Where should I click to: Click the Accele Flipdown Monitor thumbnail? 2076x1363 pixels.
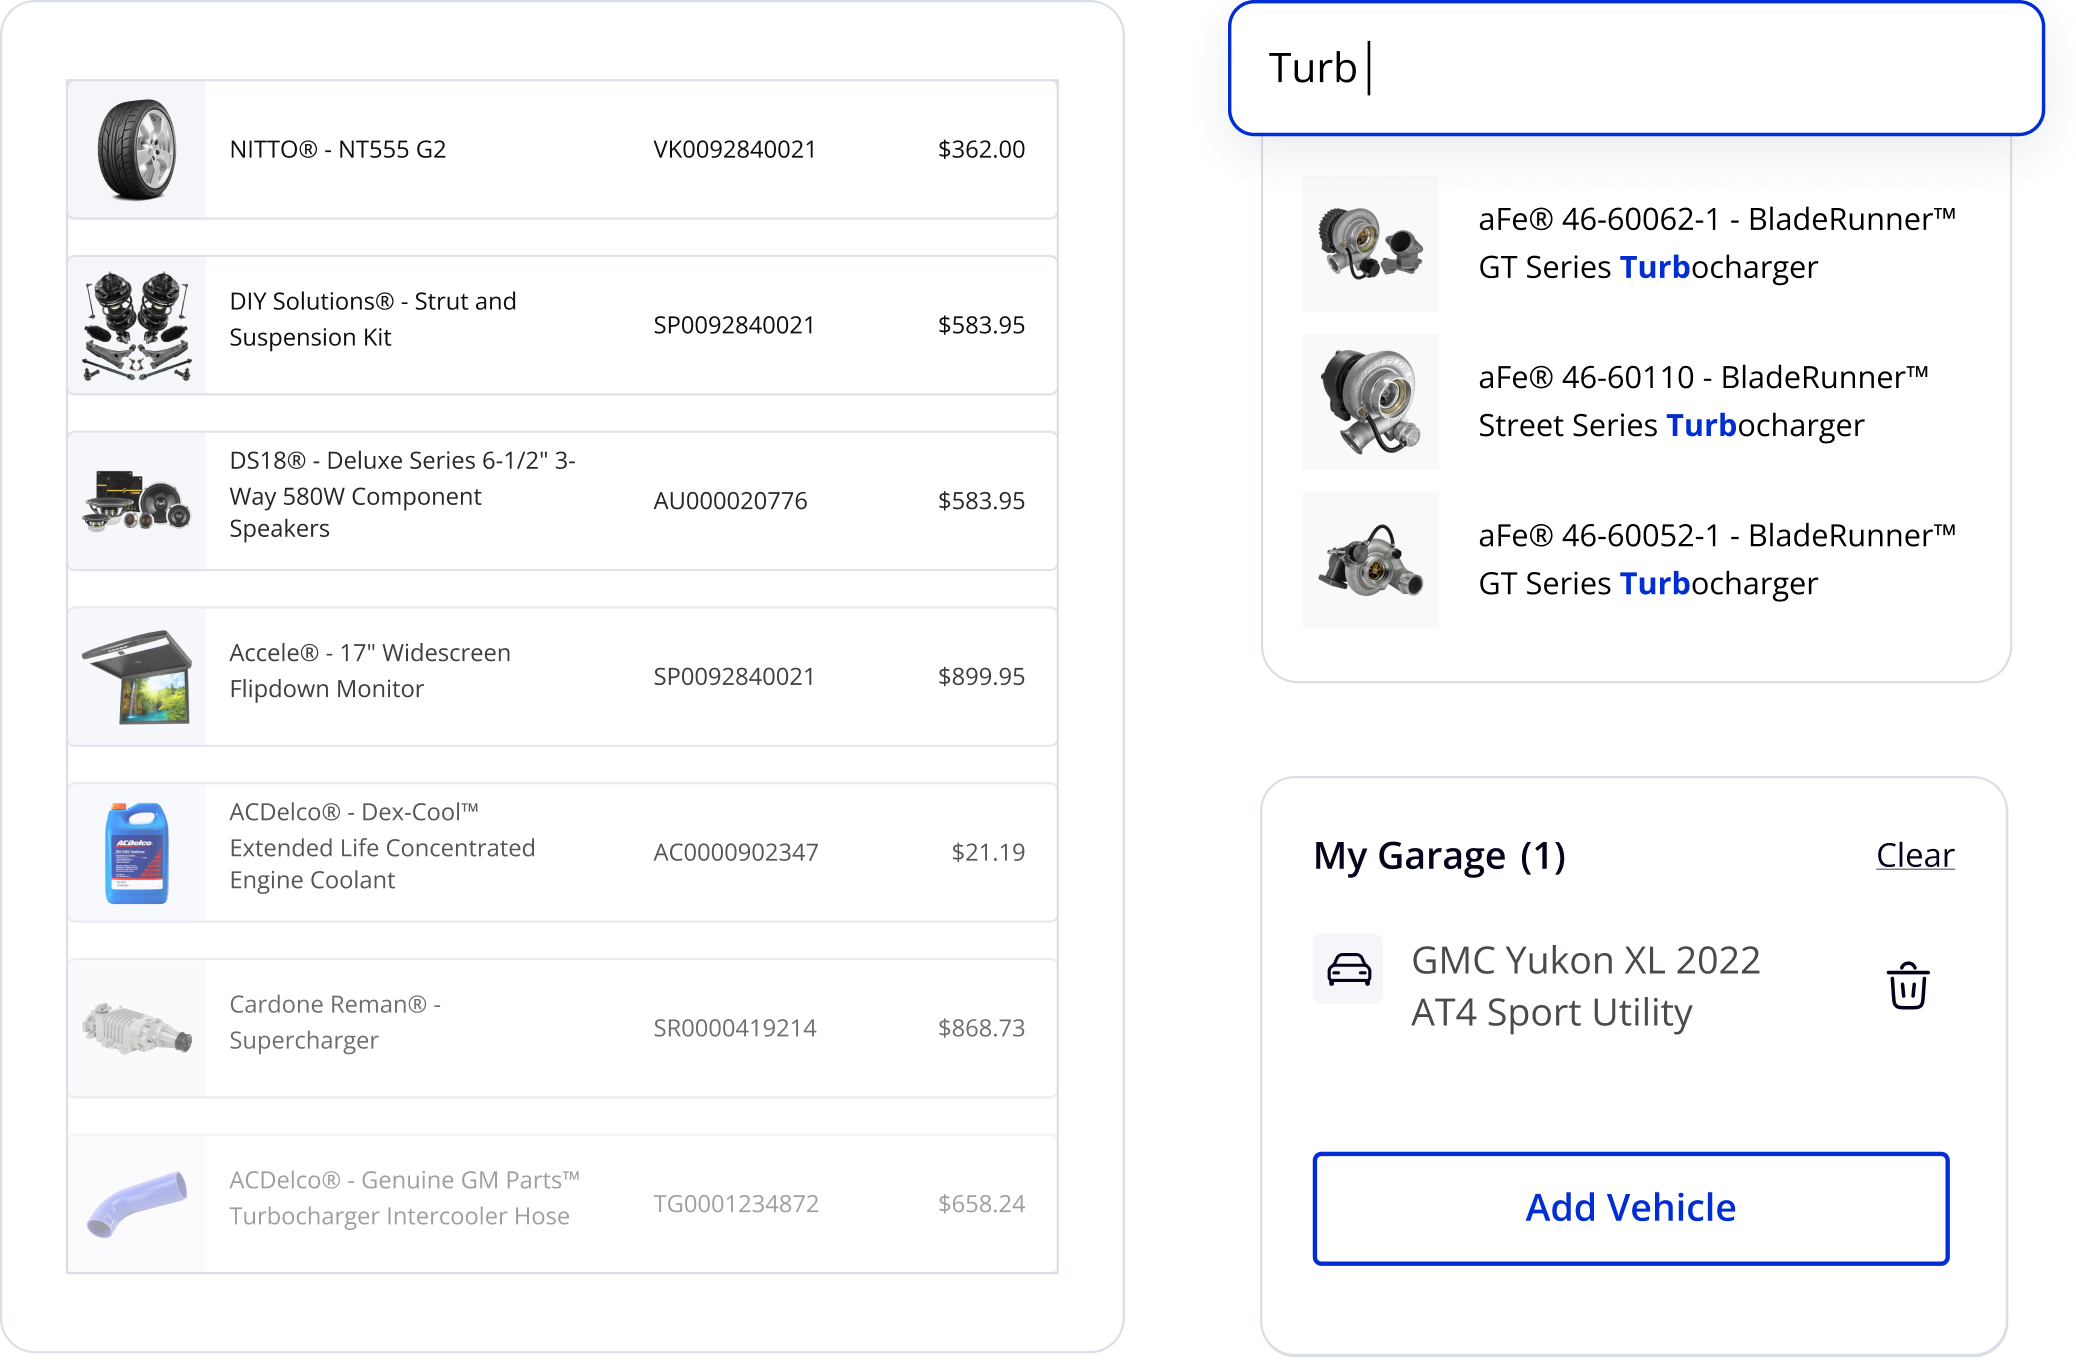137,677
